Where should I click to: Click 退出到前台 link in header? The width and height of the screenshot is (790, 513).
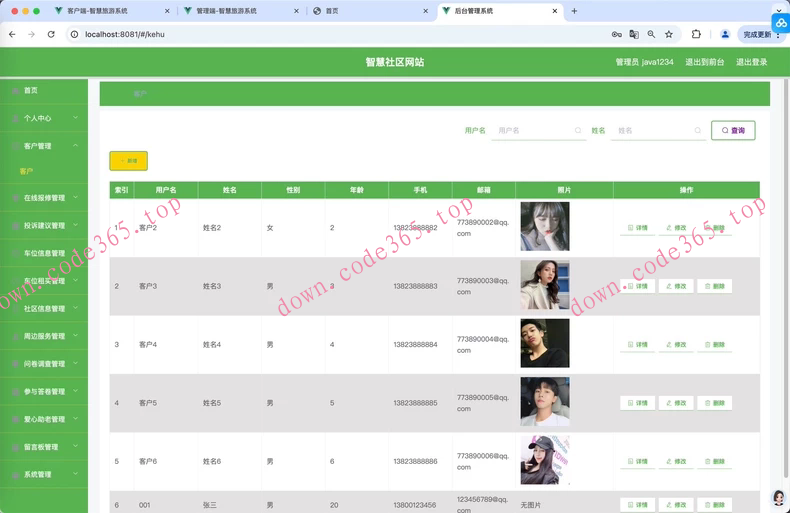coord(704,62)
